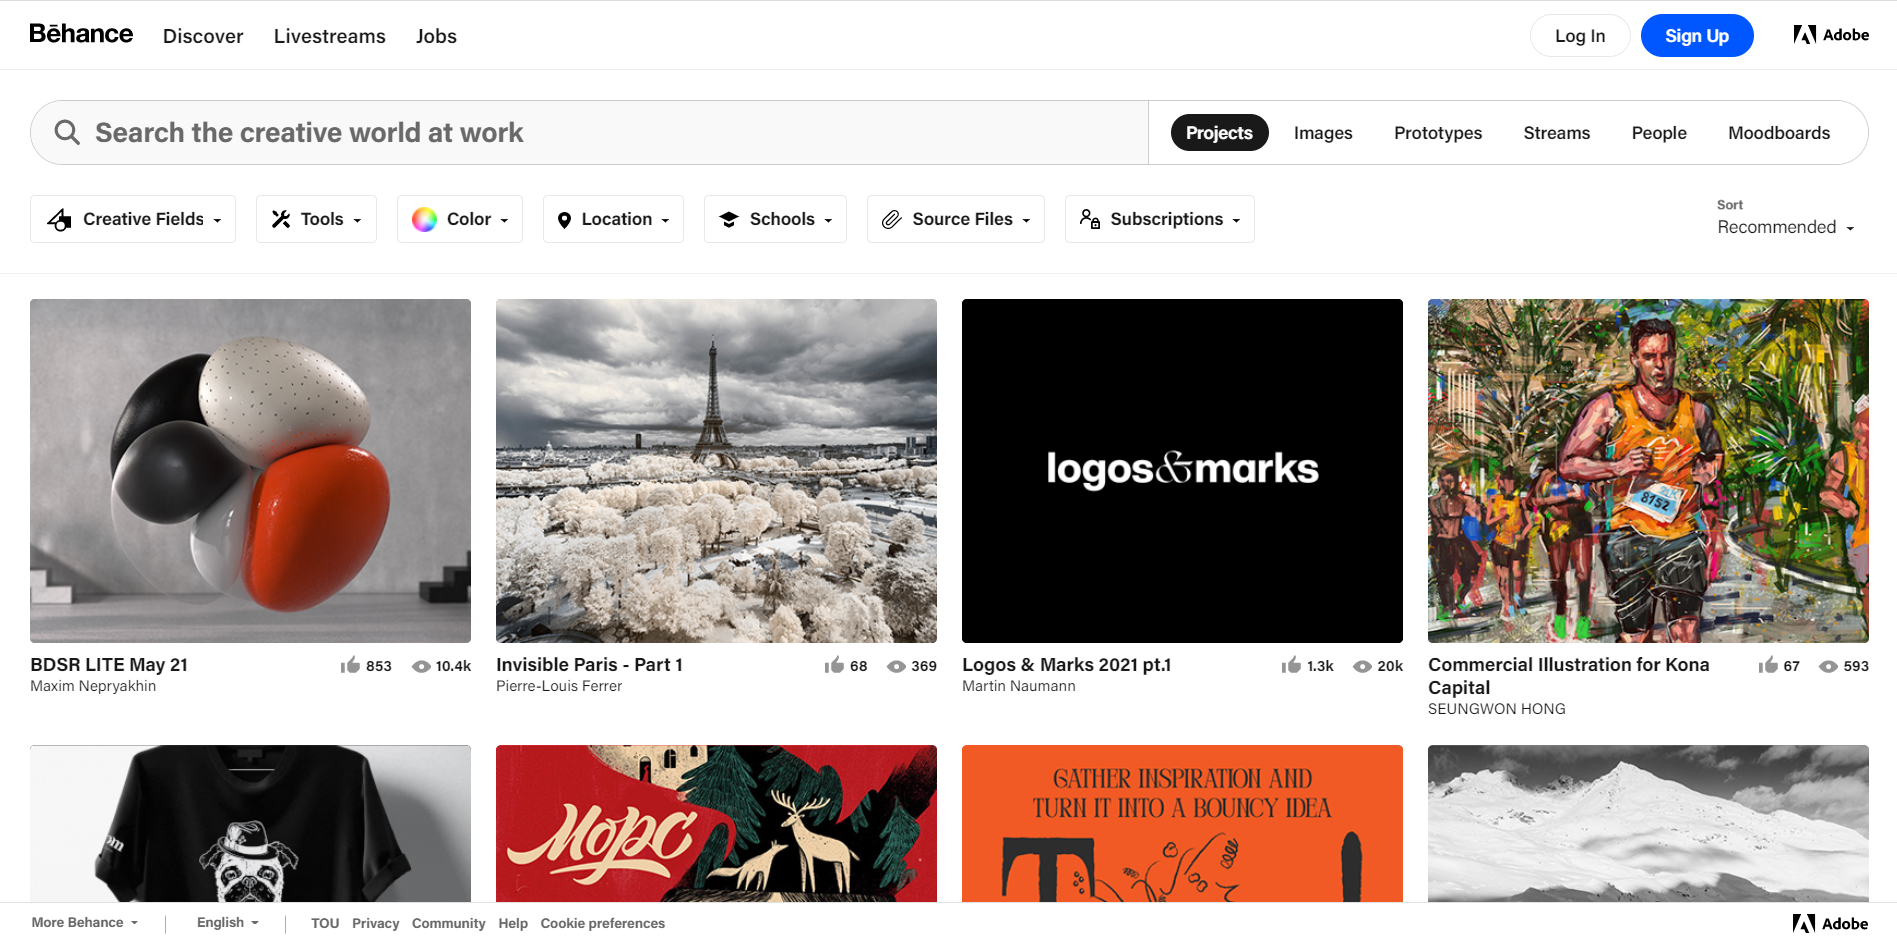Expand the Creative Fields filter
The image size is (1897, 940).
click(133, 219)
